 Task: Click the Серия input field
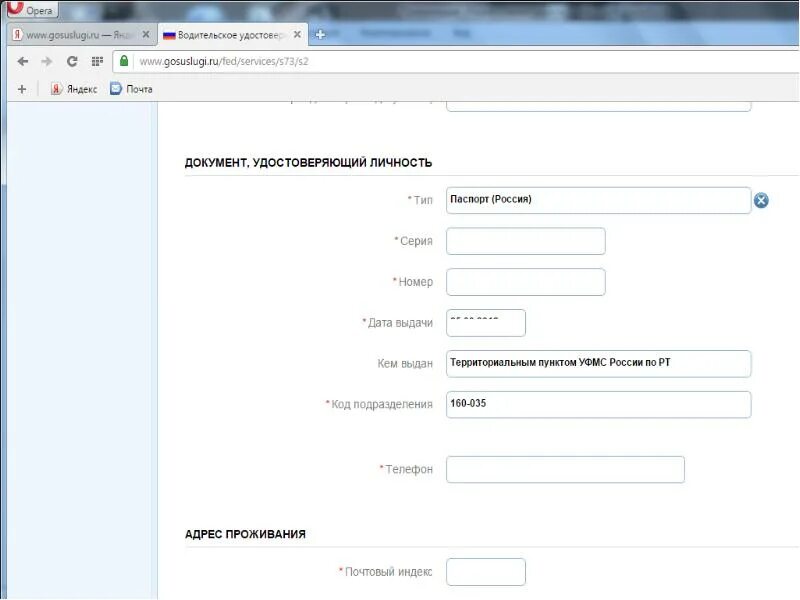click(526, 241)
